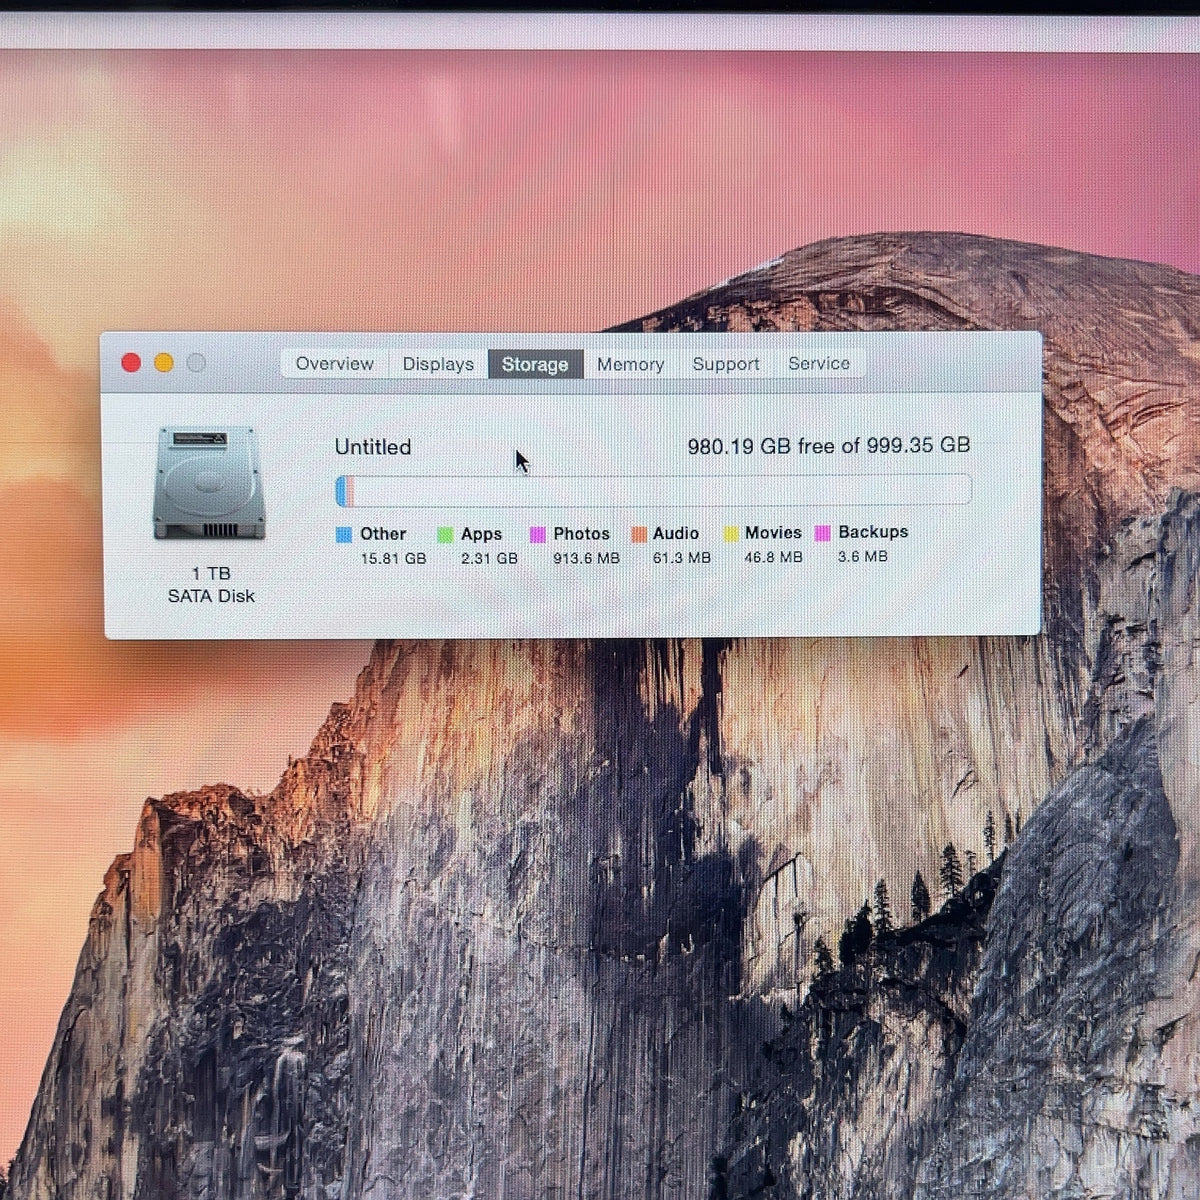Screen dimensions: 1200x1200
Task: Click the storage usage bar
Action: [x=653, y=490]
